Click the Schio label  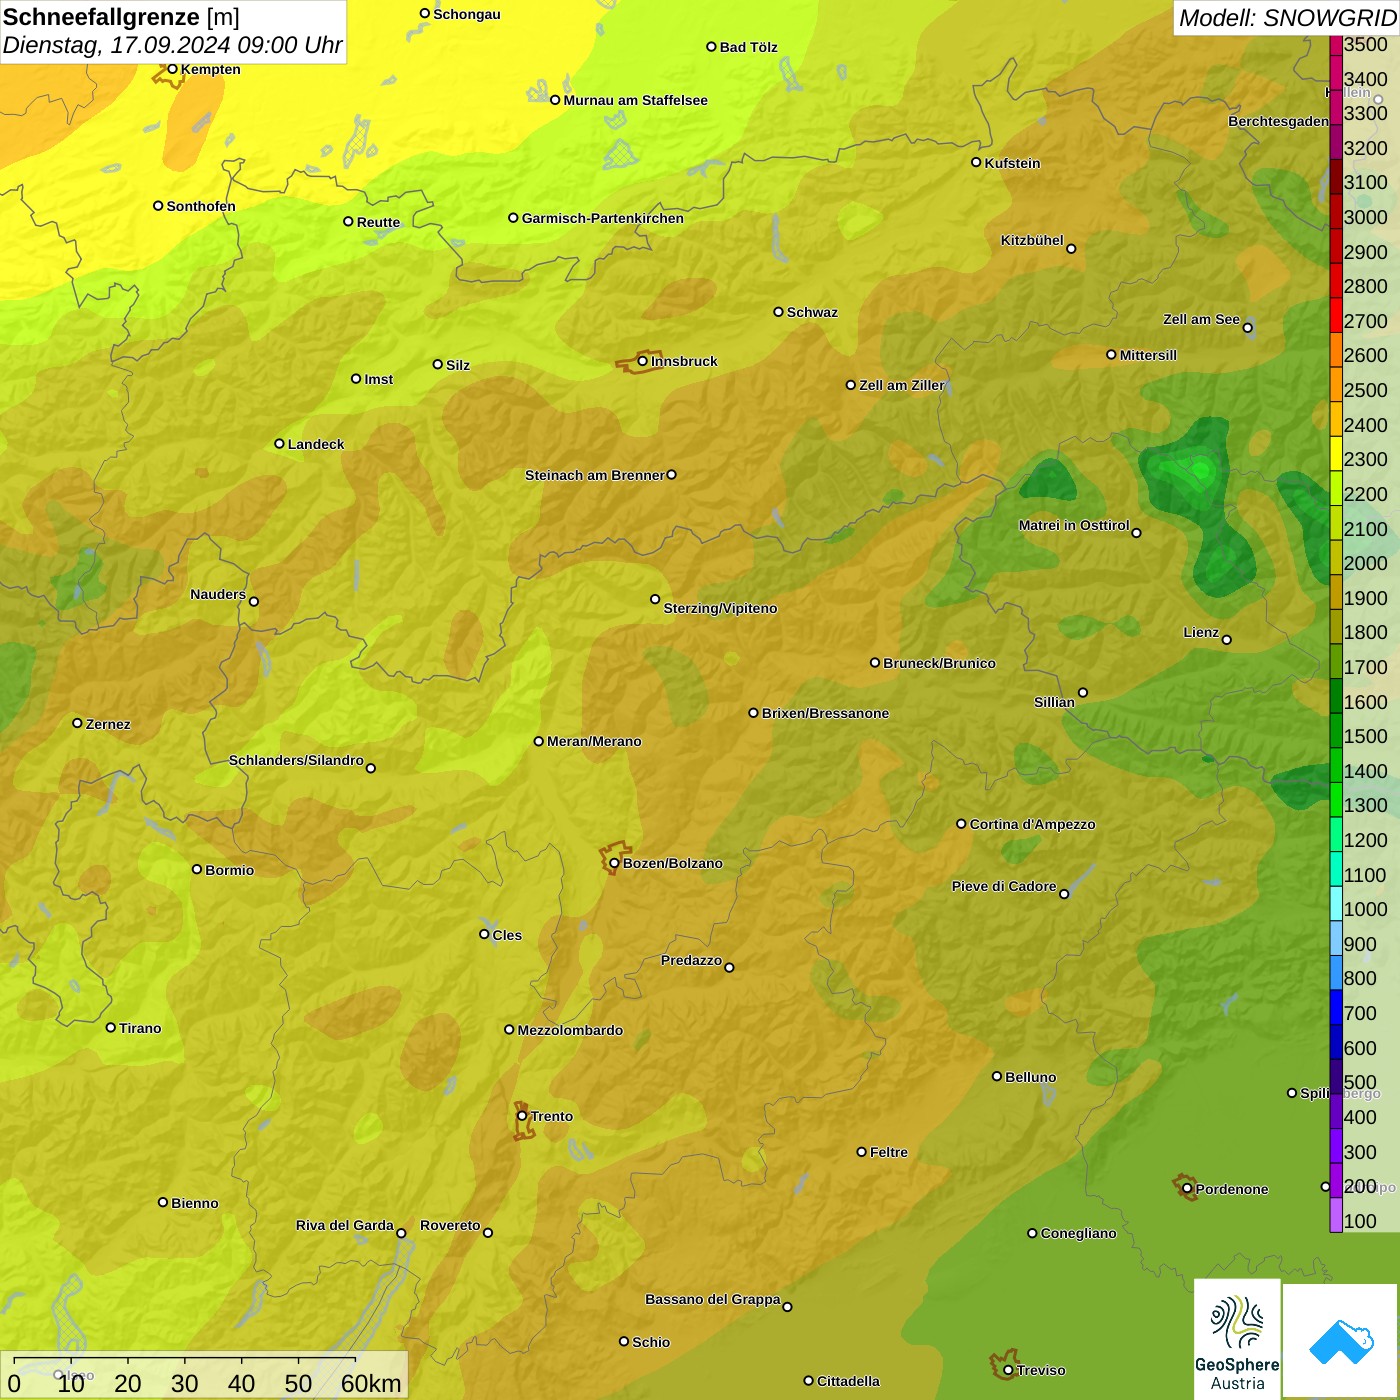point(651,1342)
